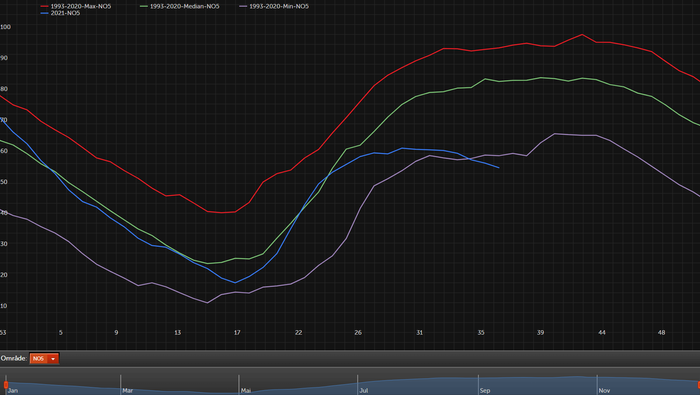The width and height of the screenshot is (700, 395).
Task: Click the Område label
Action: [14, 358]
